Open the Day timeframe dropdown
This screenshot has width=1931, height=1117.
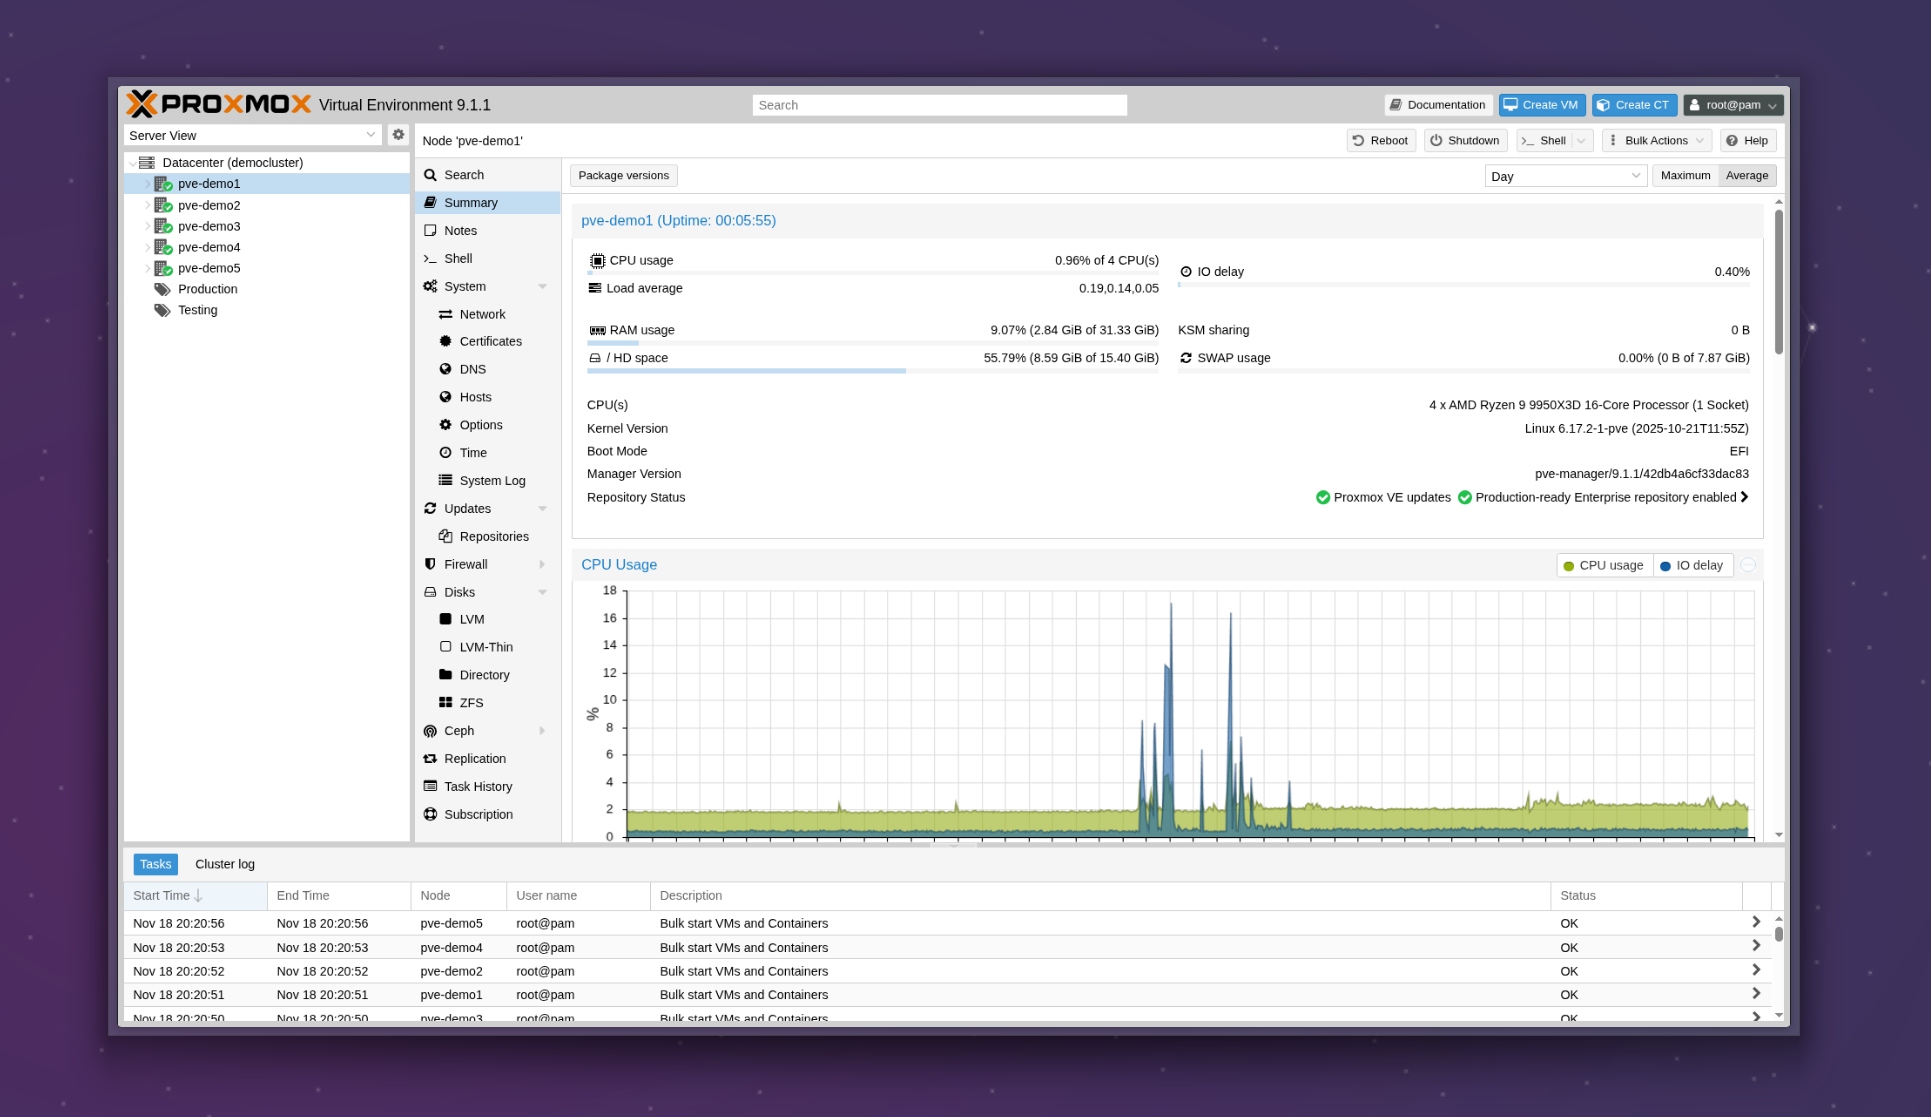point(1564,176)
